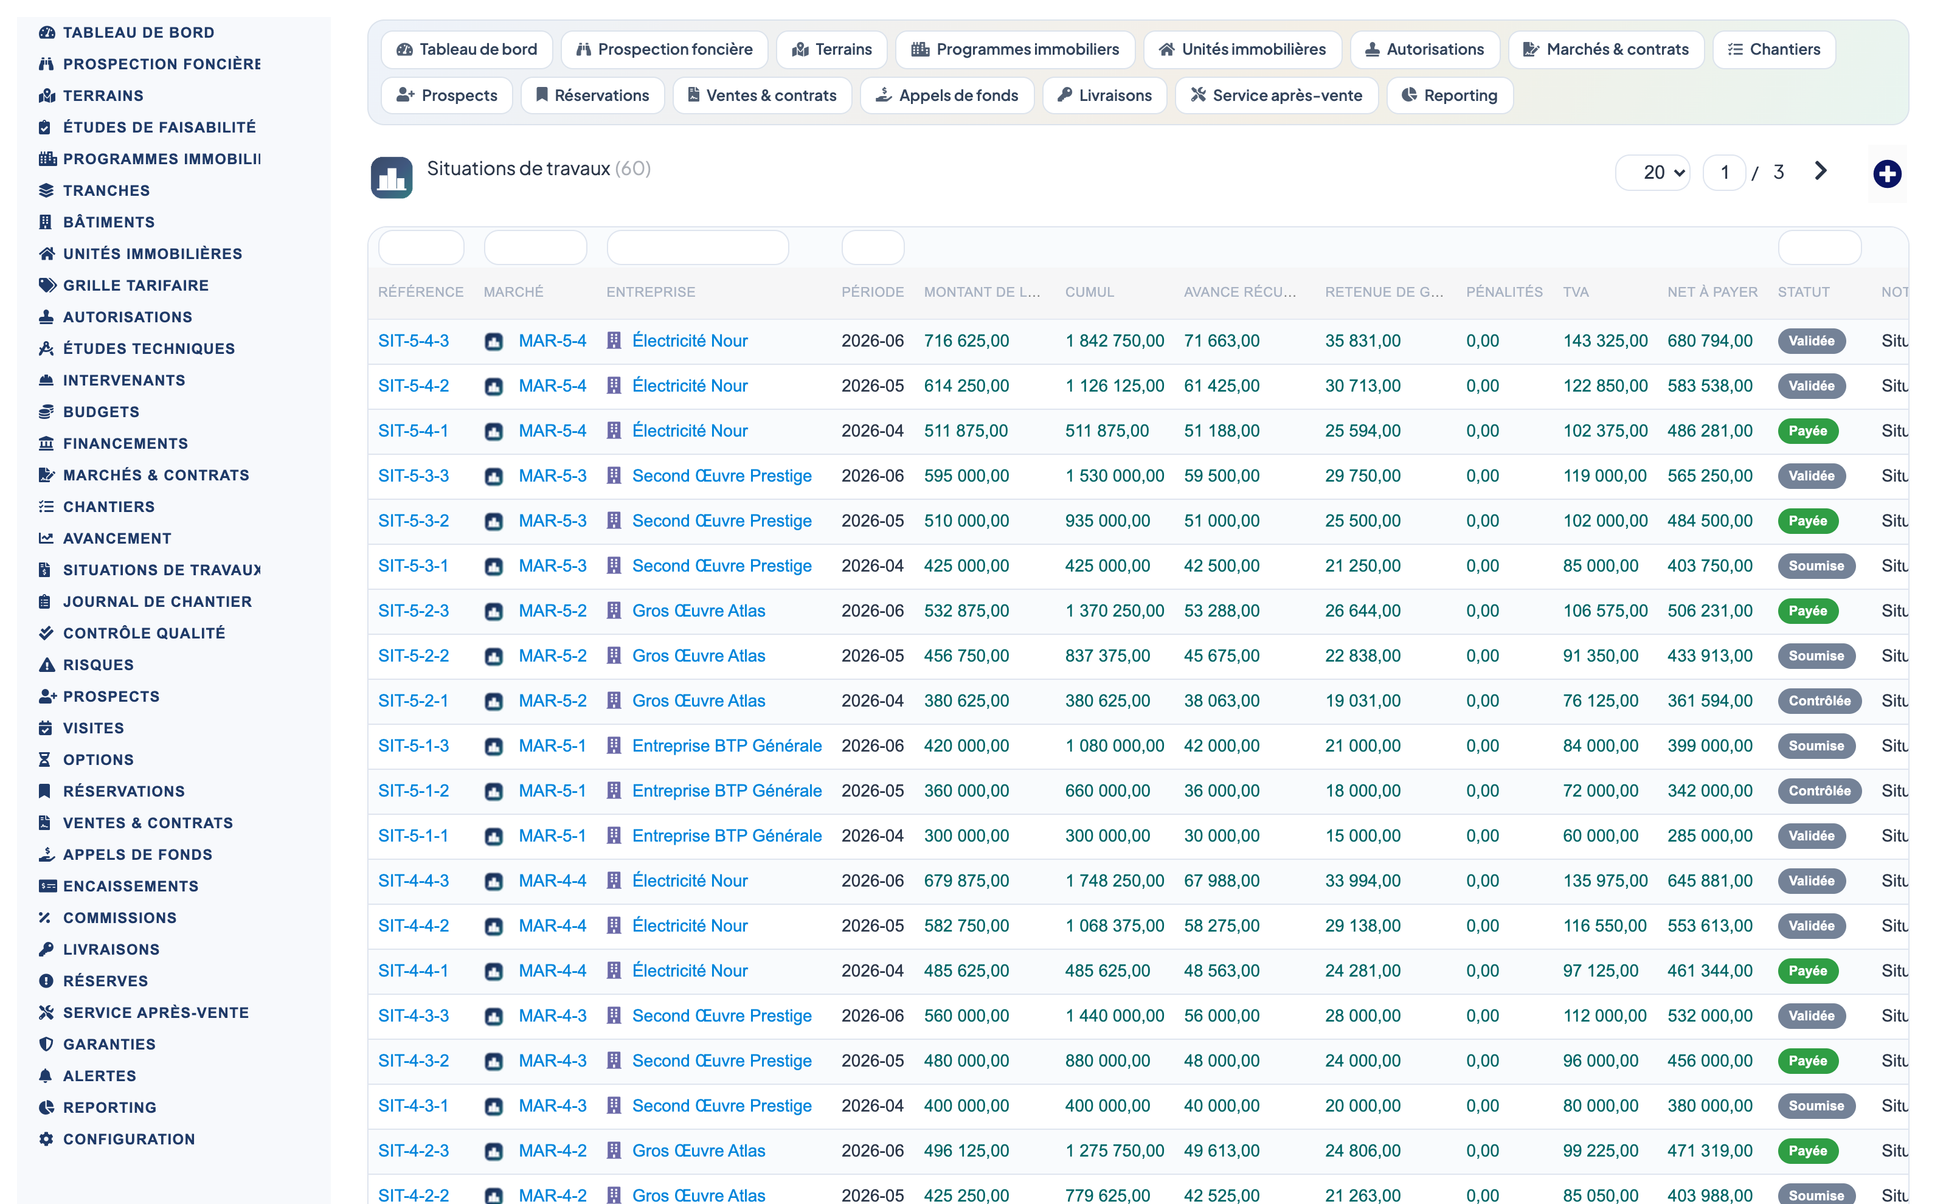The image size is (1946, 1204).
Task: Click the Encaissements sidebar icon
Action: (46, 886)
